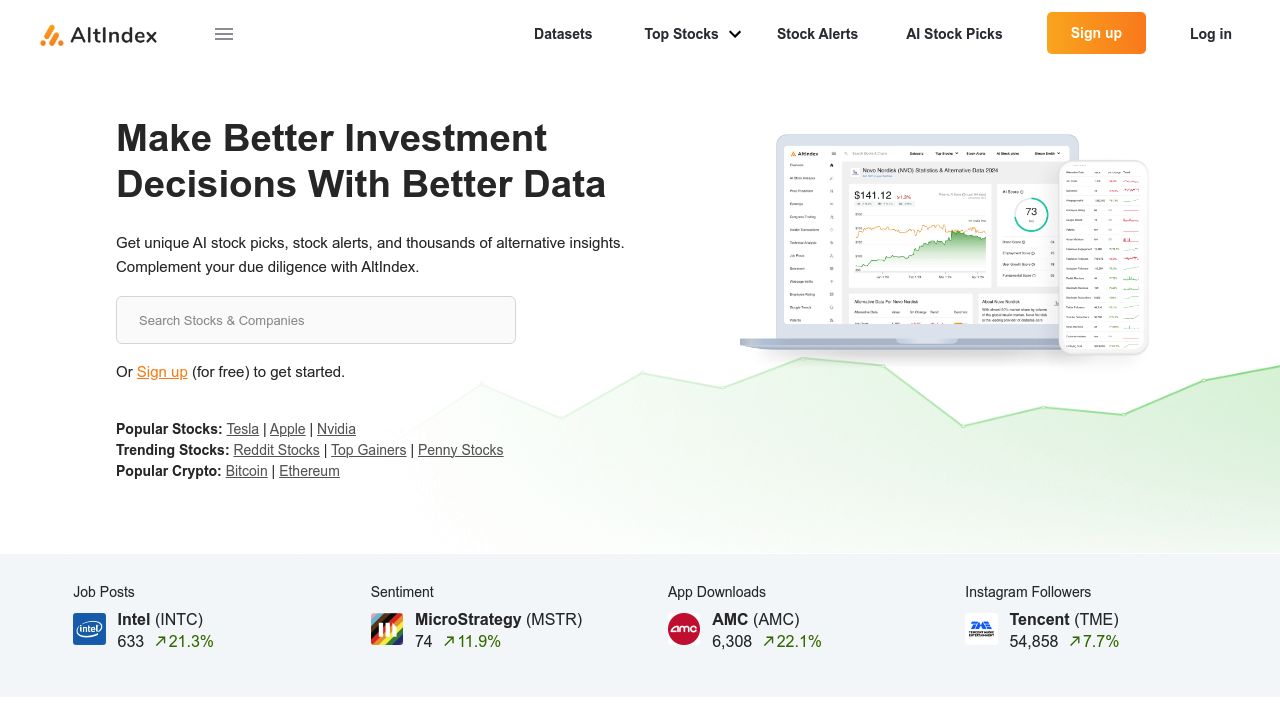Viewport: 1280px width, 720px height.
Task: View Top Gainers link
Action: pos(369,450)
